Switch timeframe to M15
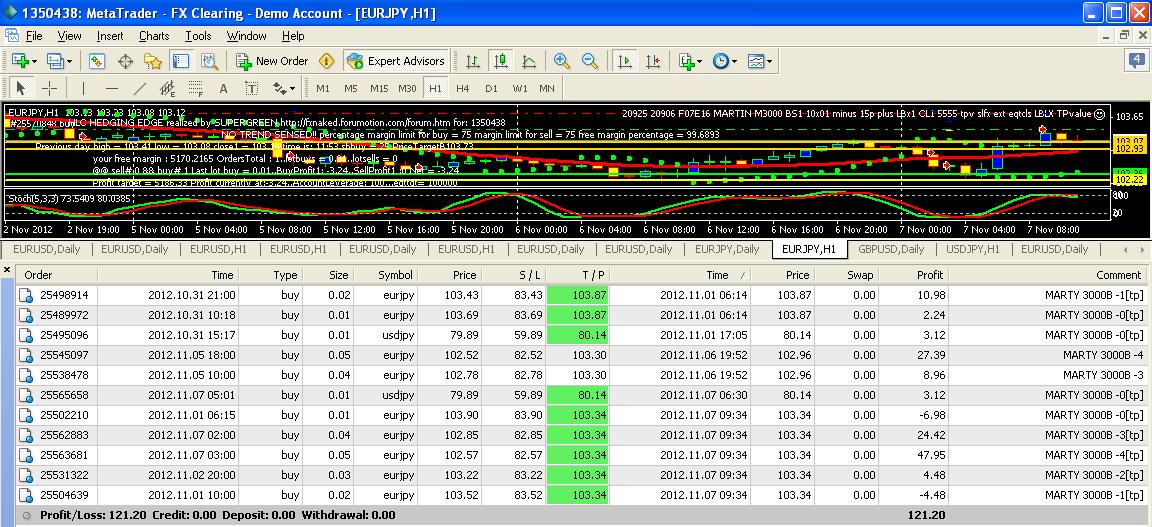This screenshot has height=527, width=1152. pyautogui.click(x=379, y=88)
